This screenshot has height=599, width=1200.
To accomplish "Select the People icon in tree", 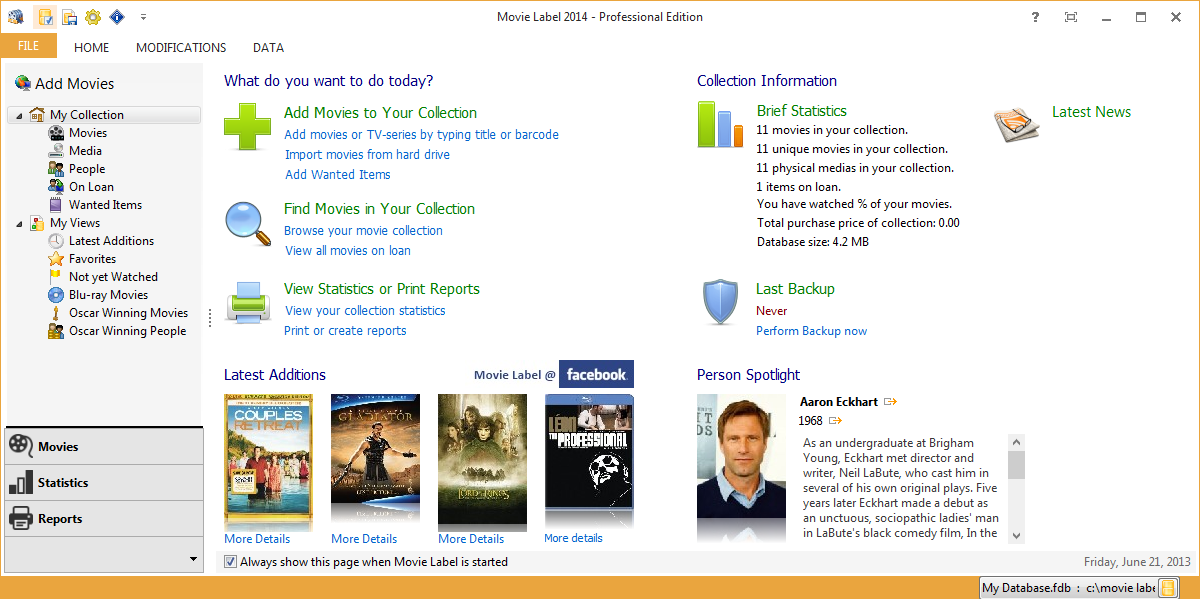I will pyautogui.click(x=56, y=169).
